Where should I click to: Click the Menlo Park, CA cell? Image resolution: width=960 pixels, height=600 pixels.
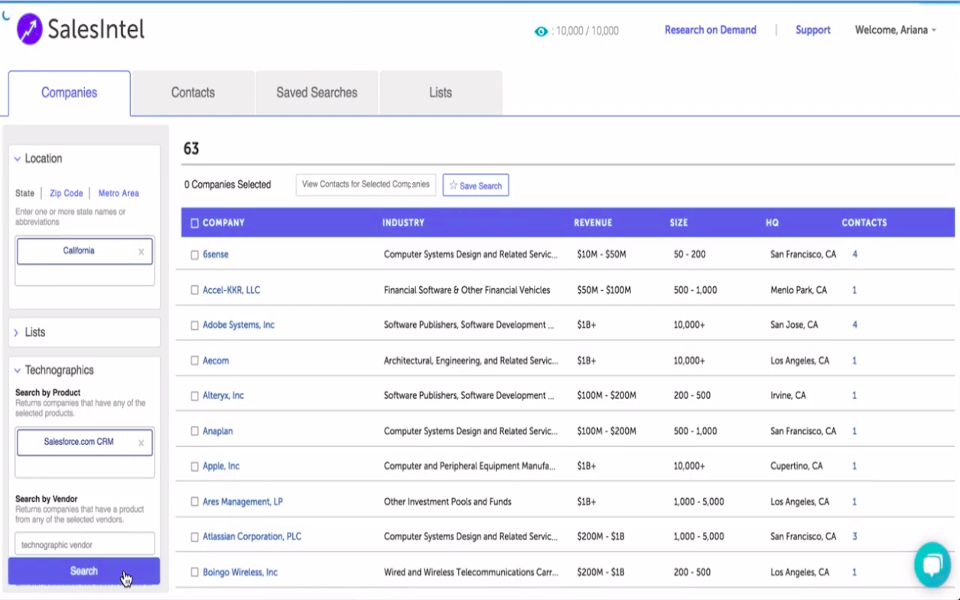pyautogui.click(x=798, y=290)
